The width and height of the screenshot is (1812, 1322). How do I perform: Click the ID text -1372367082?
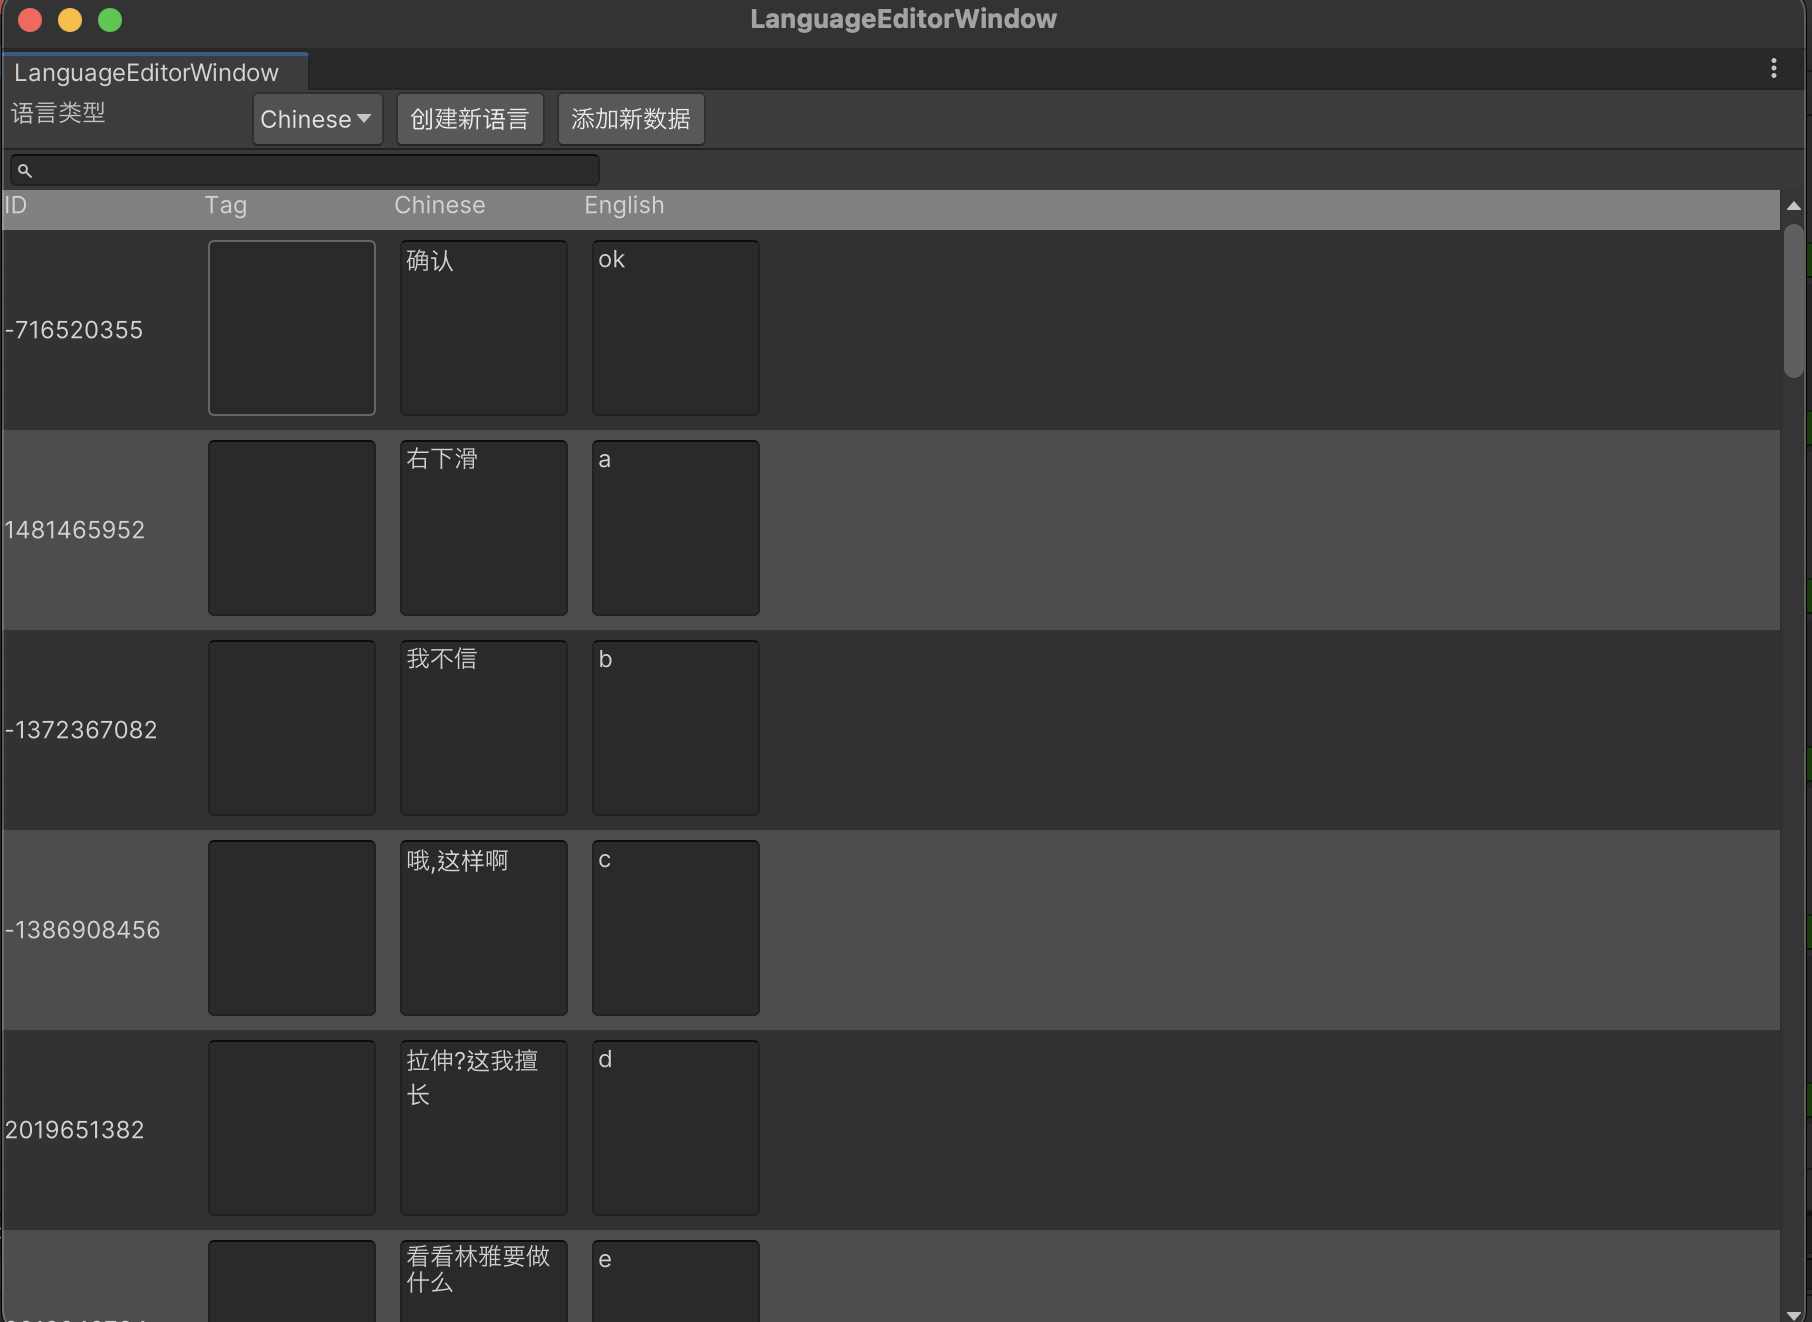click(81, 730)
